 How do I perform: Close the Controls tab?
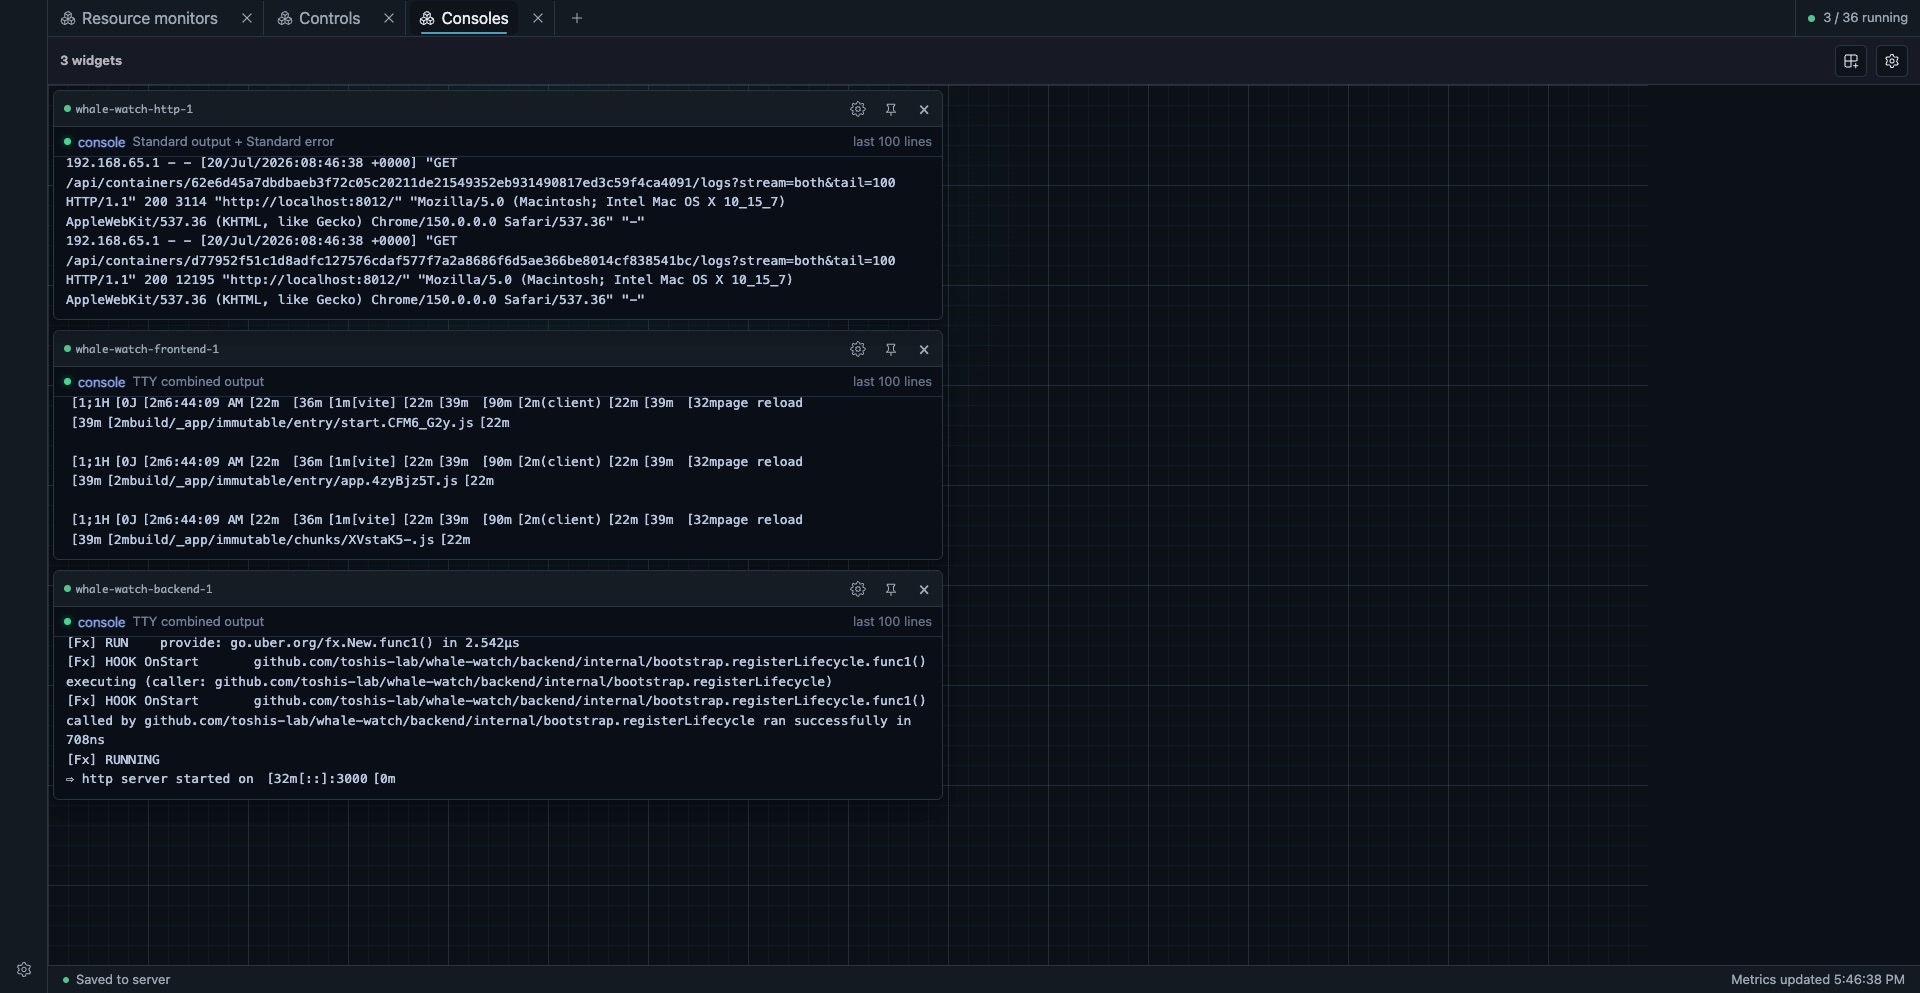[389, 18]
